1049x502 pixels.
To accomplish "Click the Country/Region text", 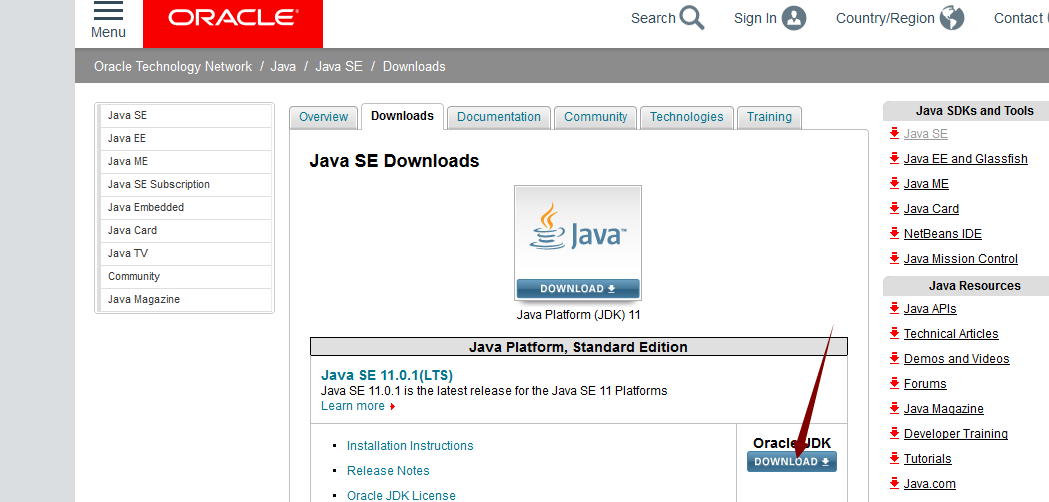I will tap(885, 19).
